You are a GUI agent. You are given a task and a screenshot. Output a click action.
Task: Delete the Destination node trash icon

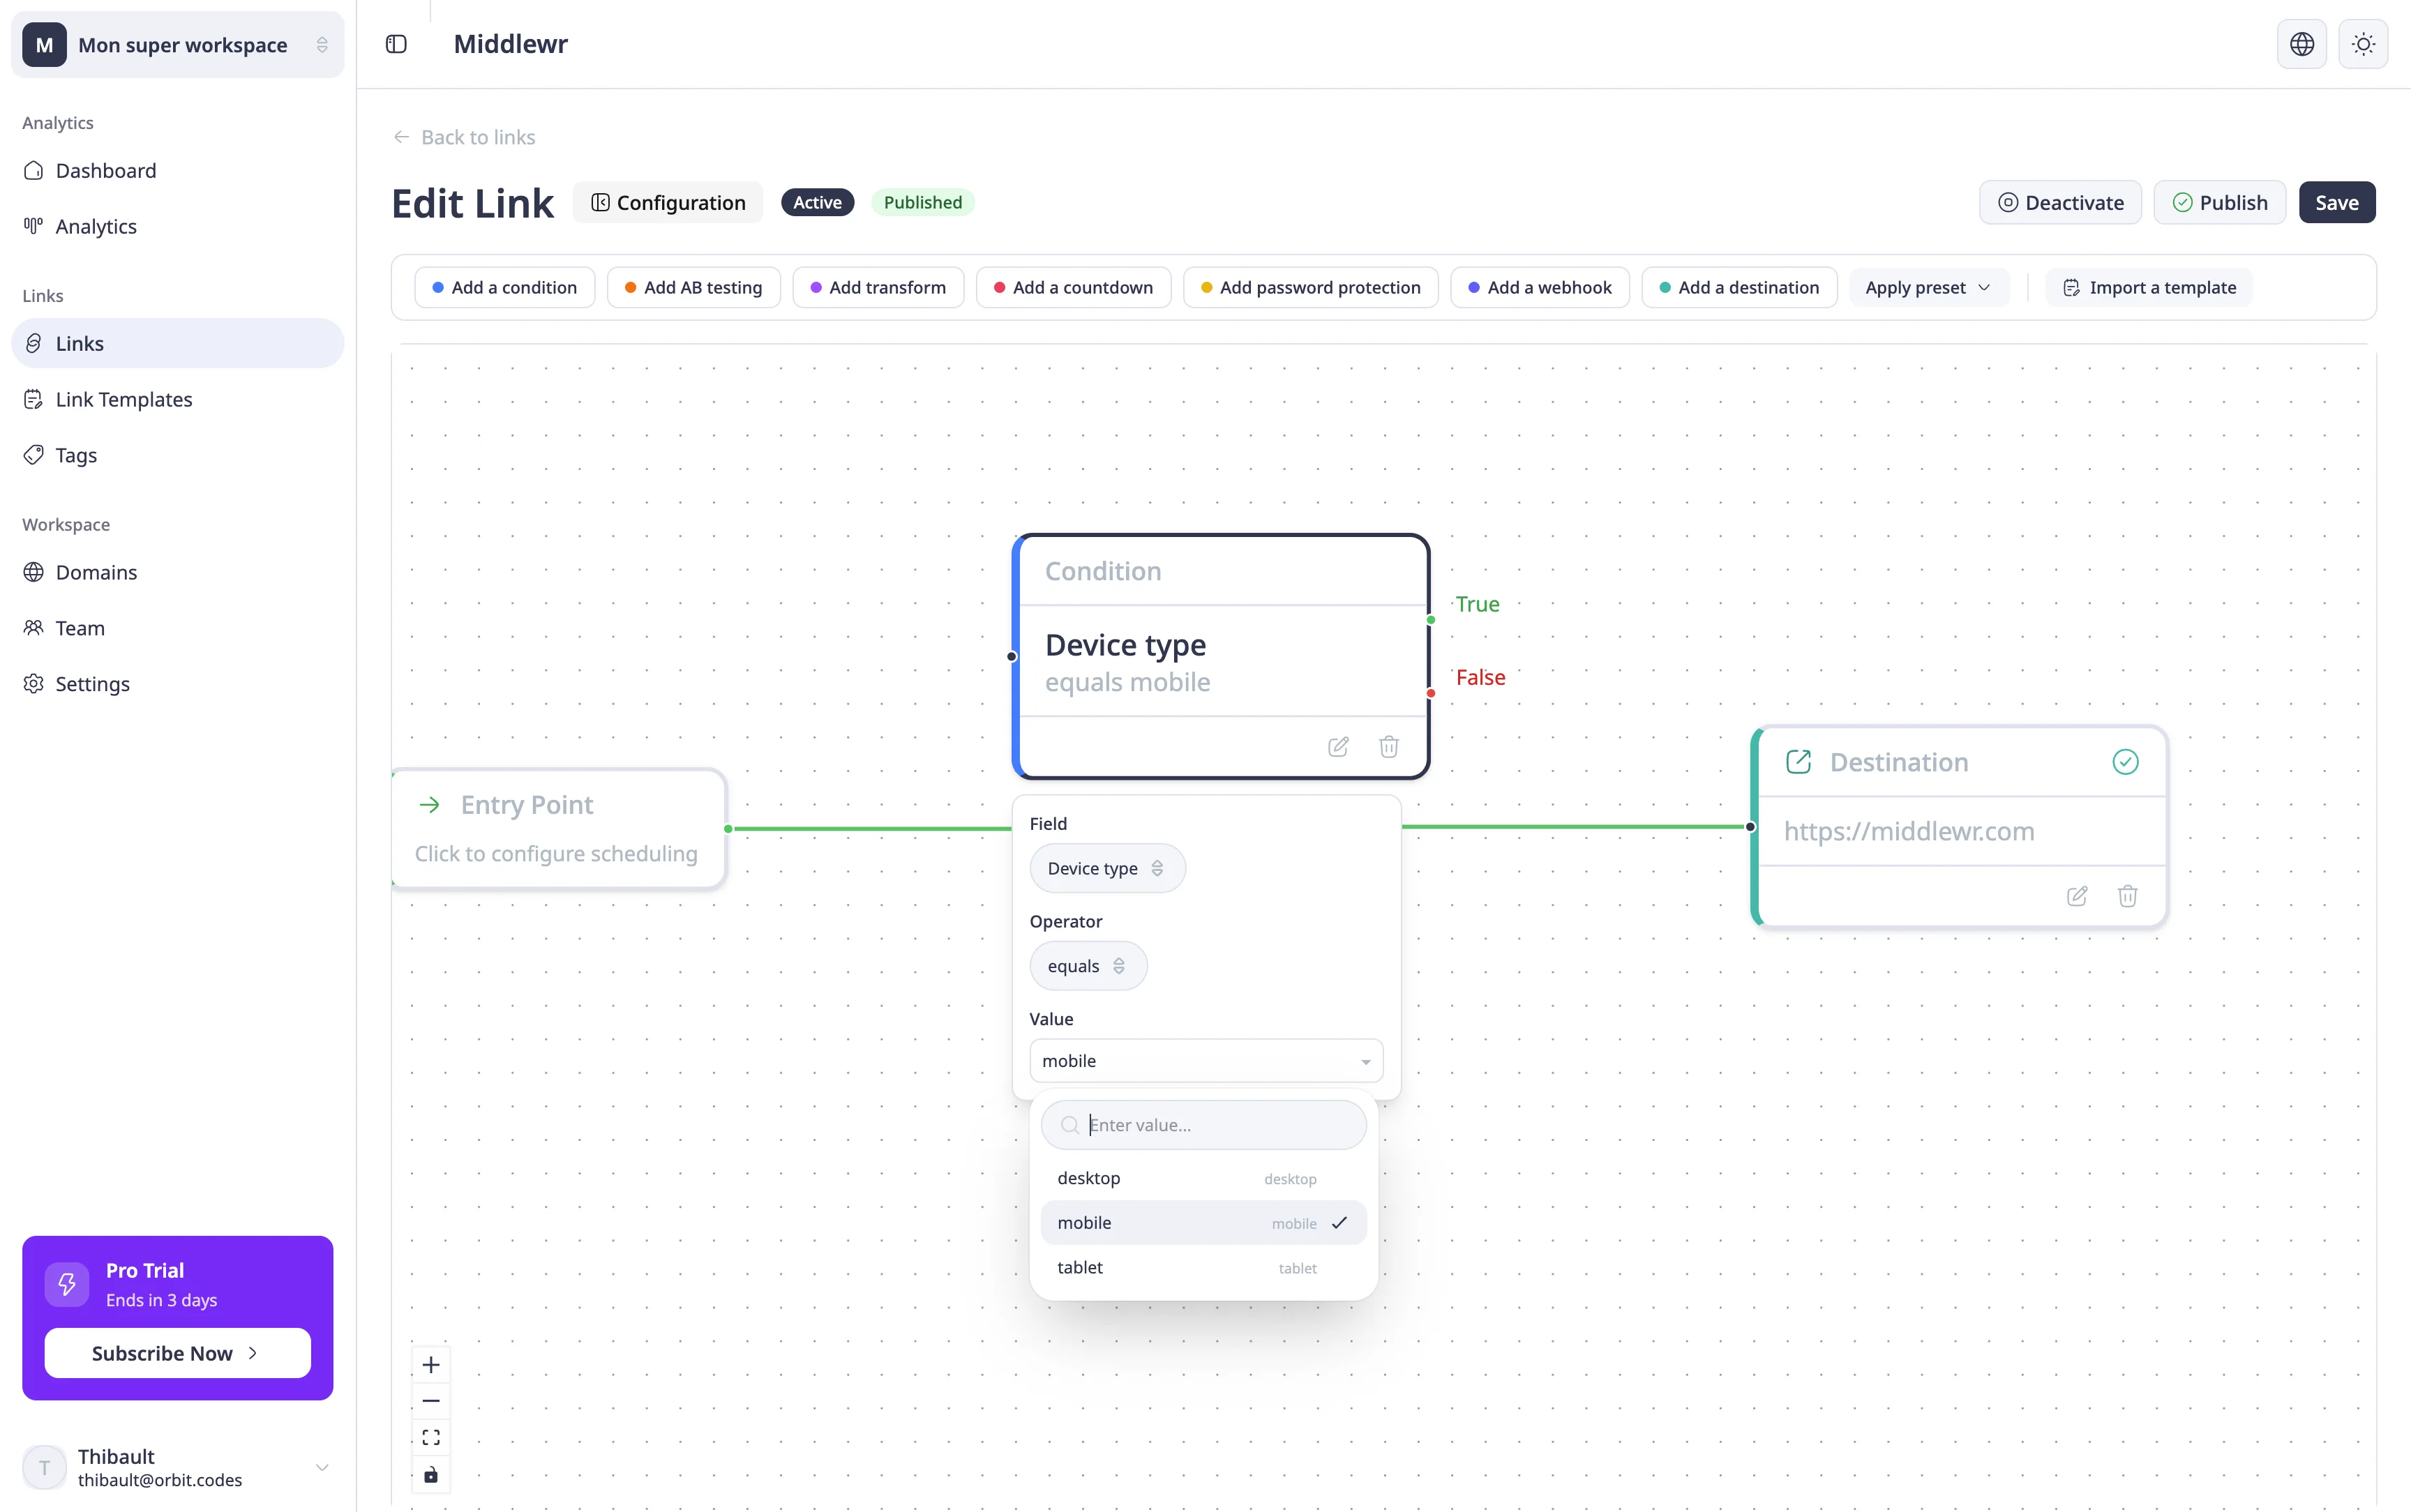(x=2128, y=896)
